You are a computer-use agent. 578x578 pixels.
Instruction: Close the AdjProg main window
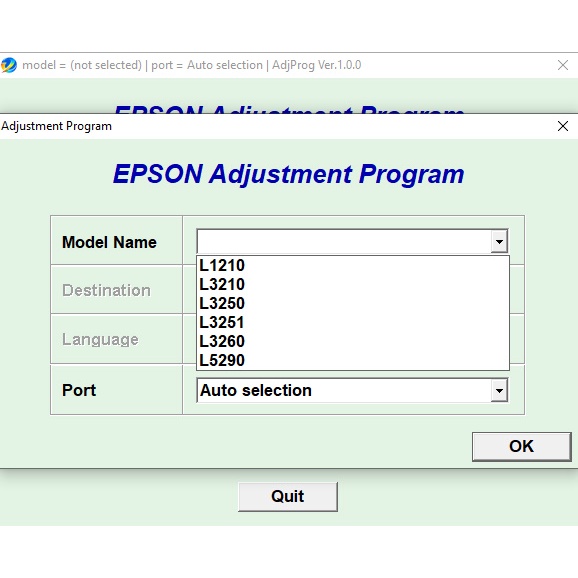point(563,65)
